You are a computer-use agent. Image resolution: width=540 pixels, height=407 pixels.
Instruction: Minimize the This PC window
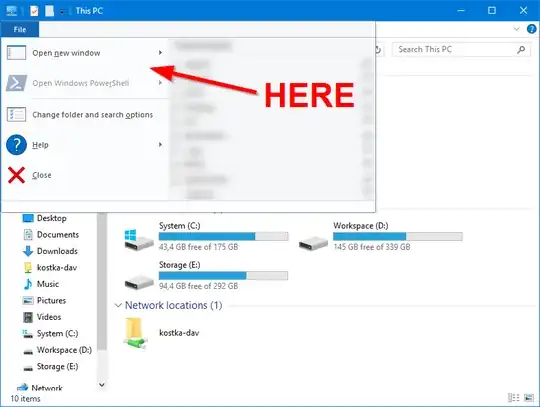coord(461,10)
